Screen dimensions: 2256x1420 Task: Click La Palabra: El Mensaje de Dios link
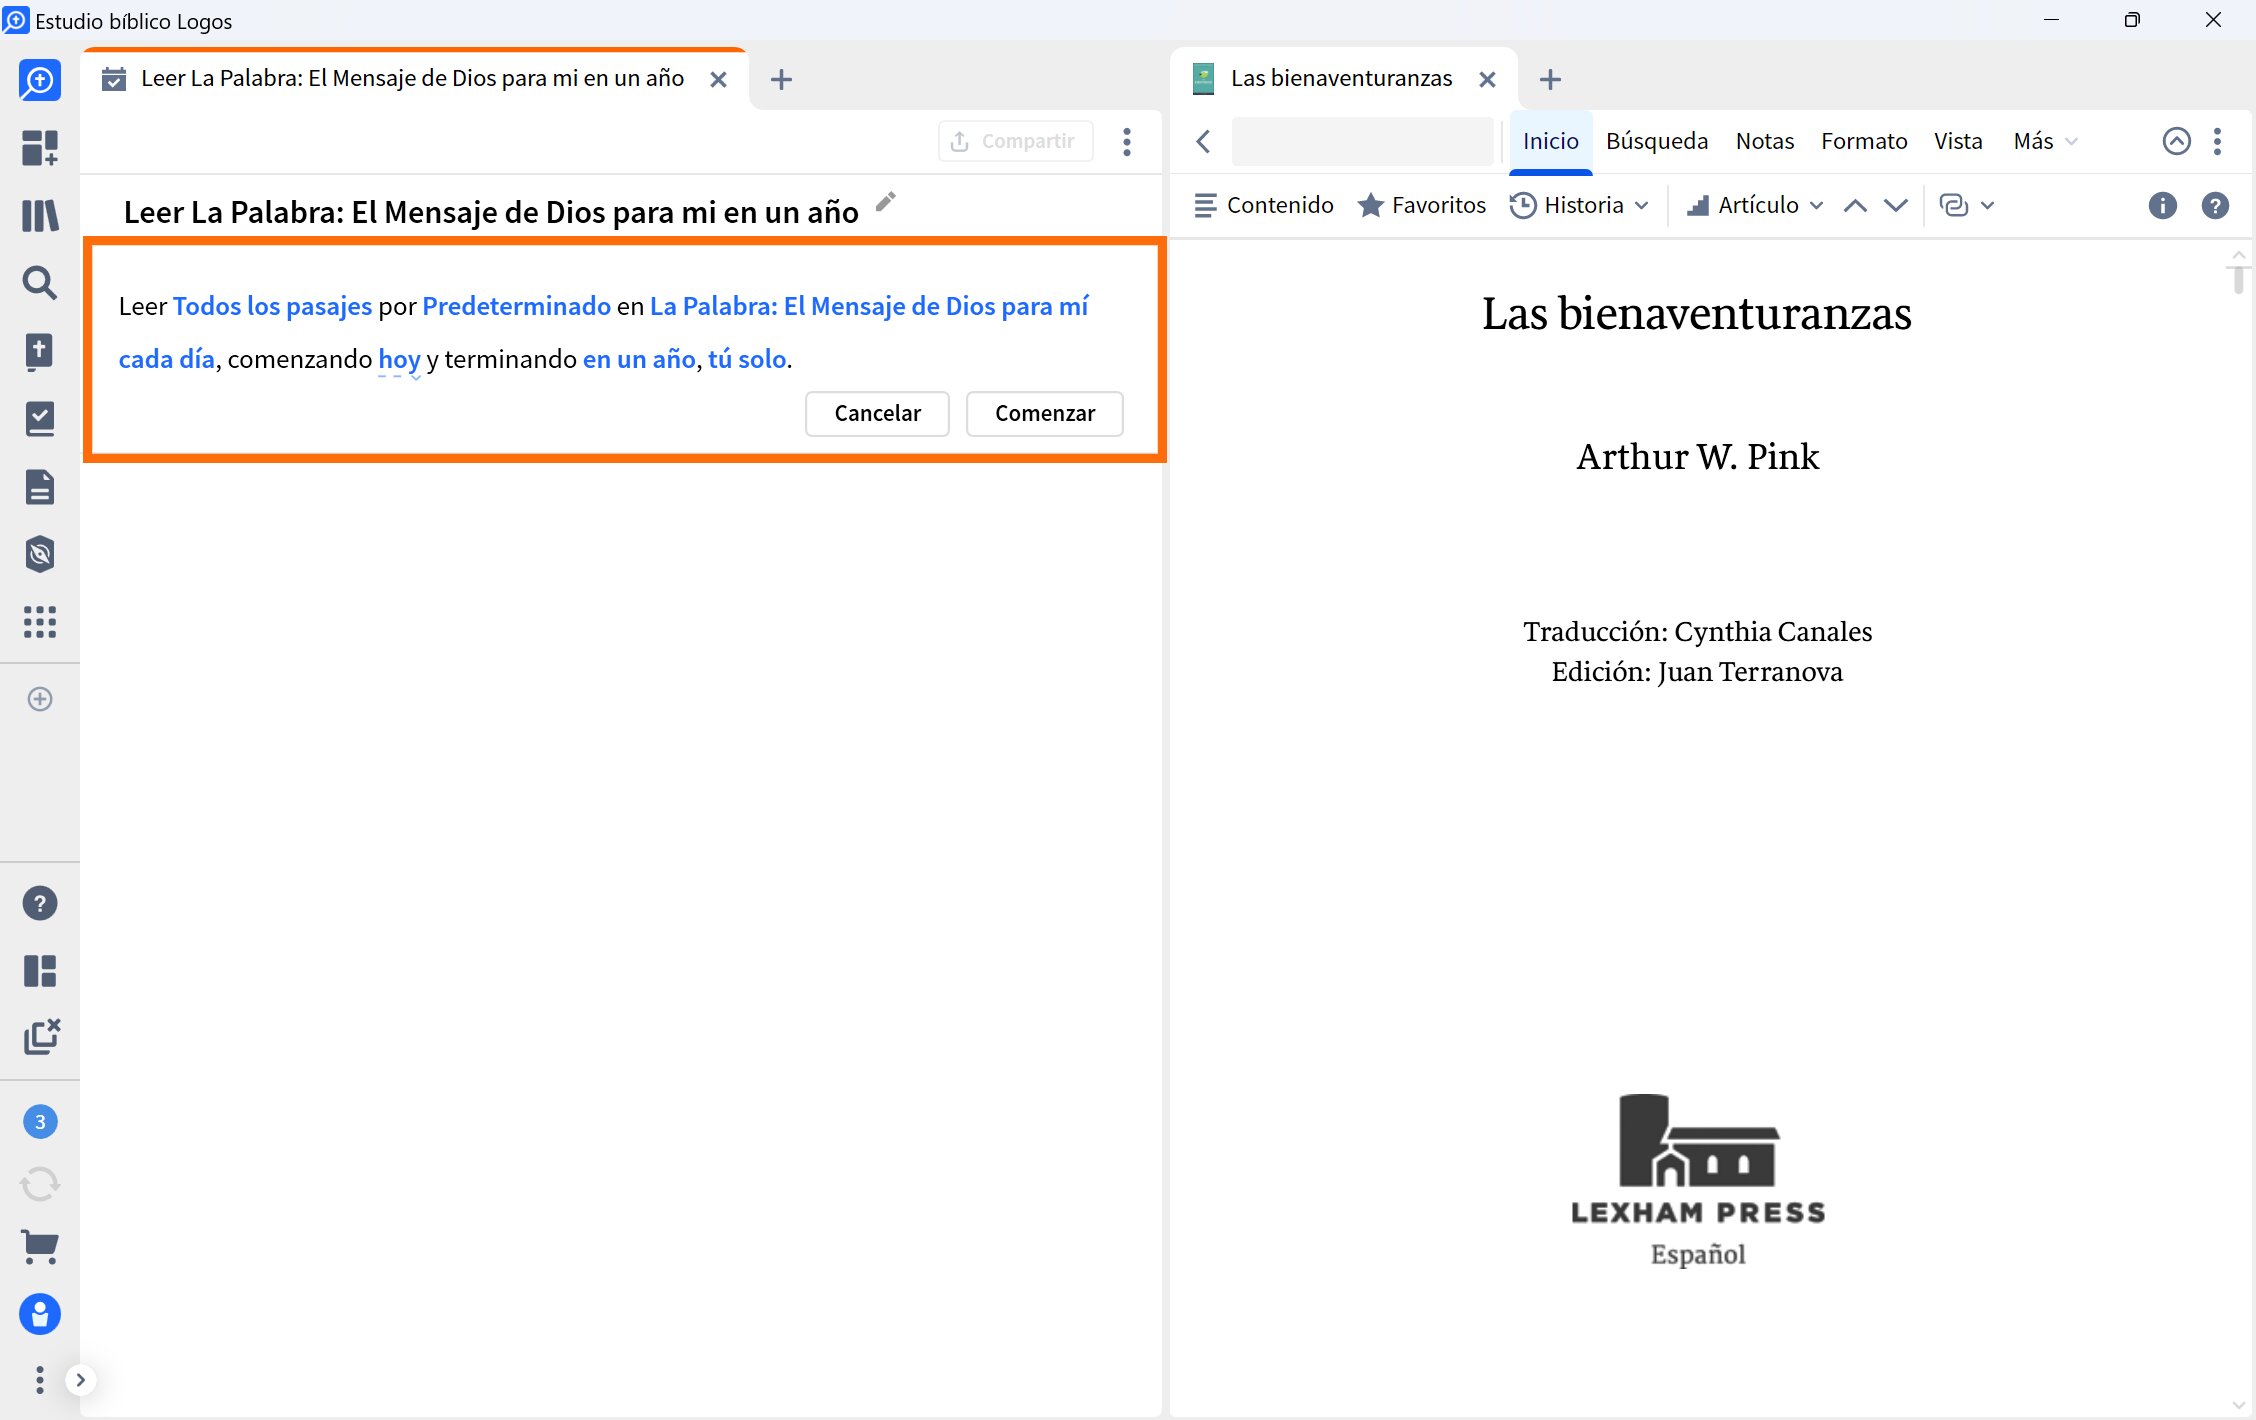pos(868,306)
